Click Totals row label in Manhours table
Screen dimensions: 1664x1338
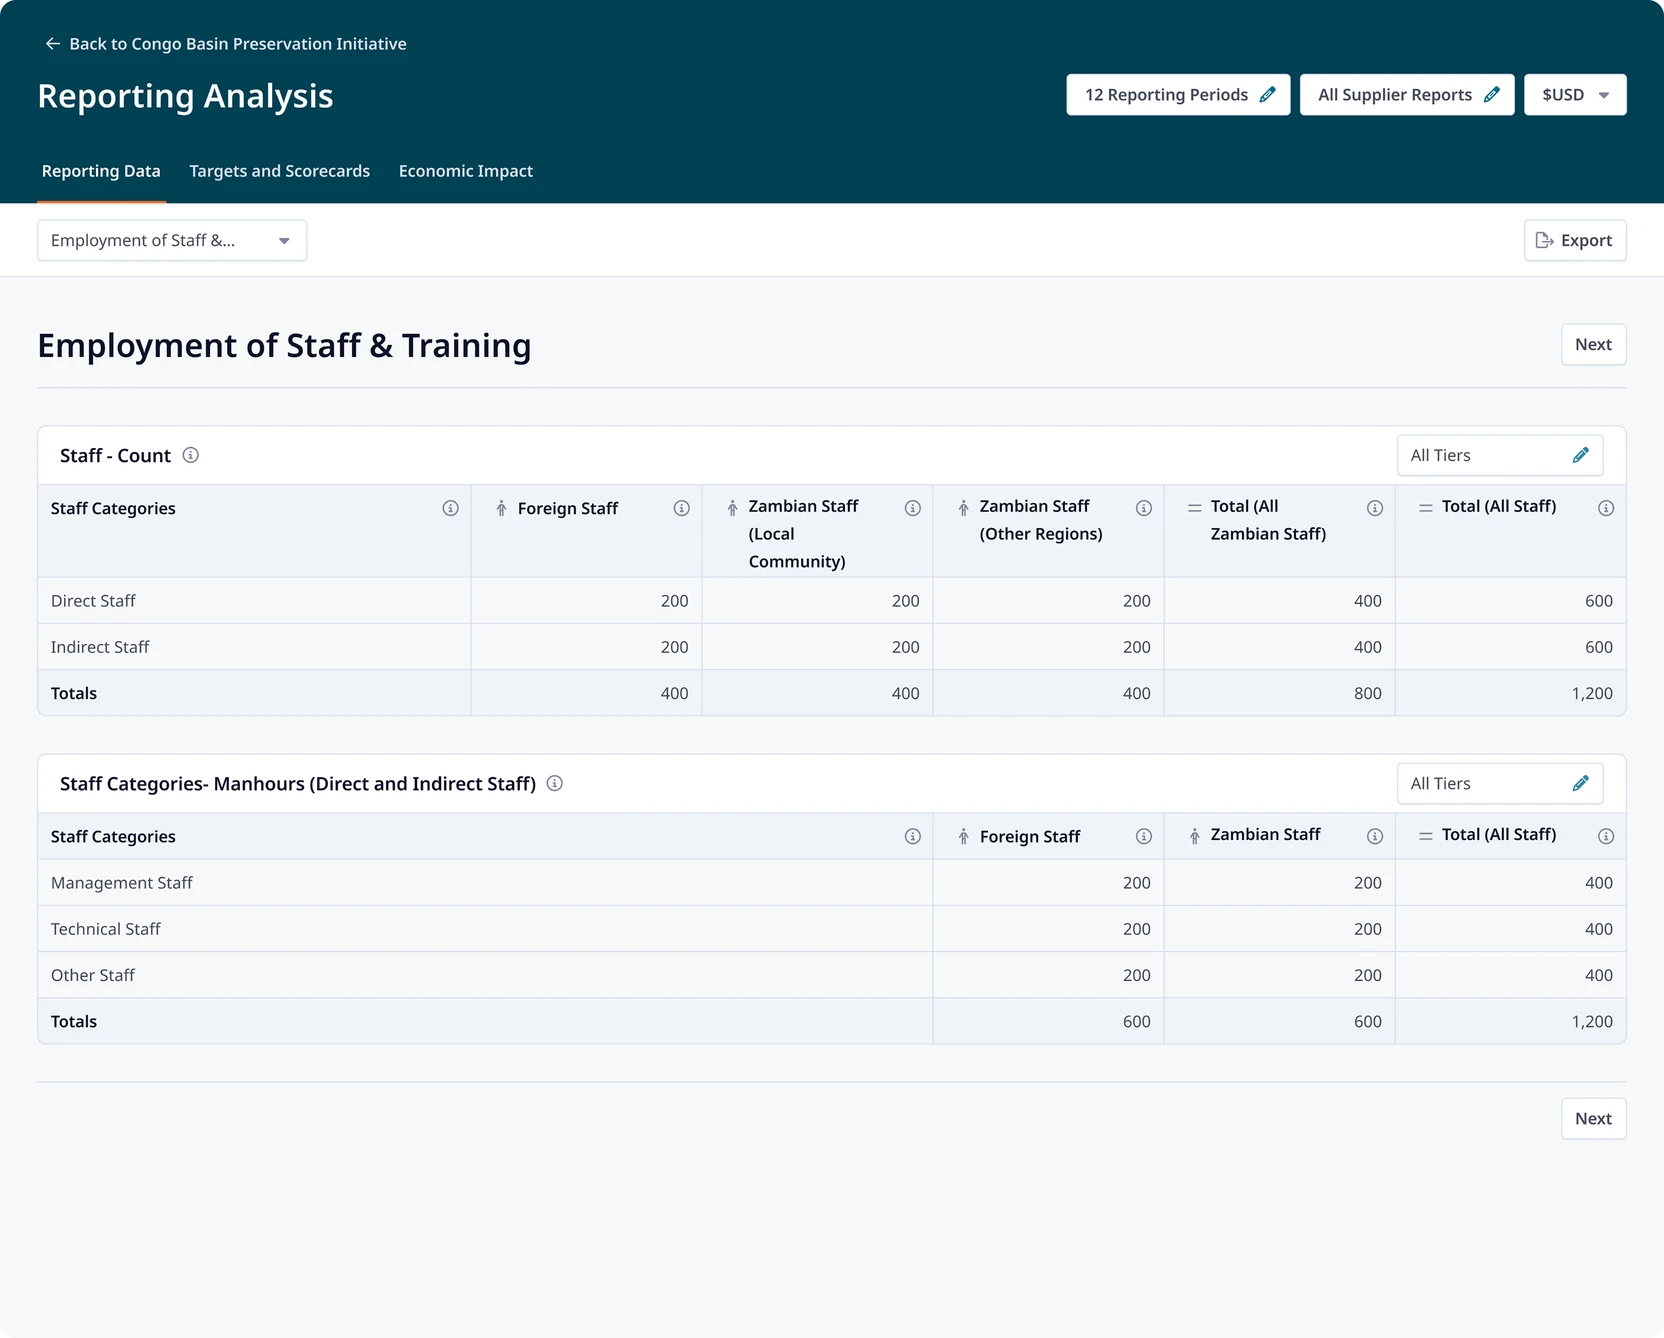(x=74, y=1021)
